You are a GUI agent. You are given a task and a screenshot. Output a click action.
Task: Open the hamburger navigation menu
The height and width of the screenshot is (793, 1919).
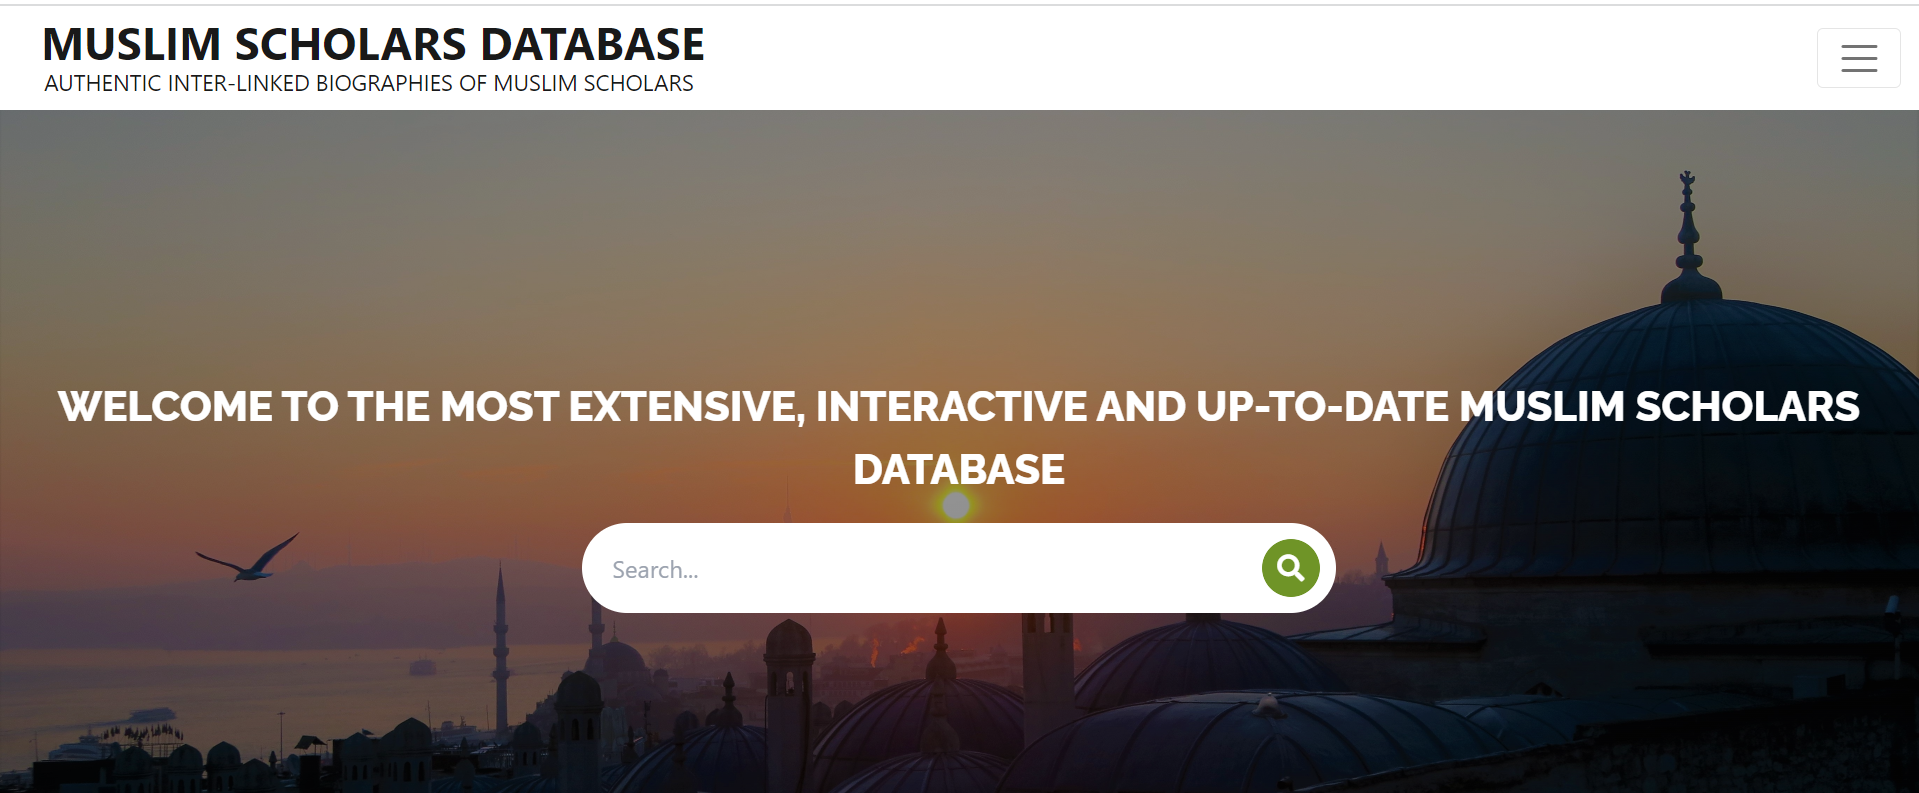click(1858, 58)
